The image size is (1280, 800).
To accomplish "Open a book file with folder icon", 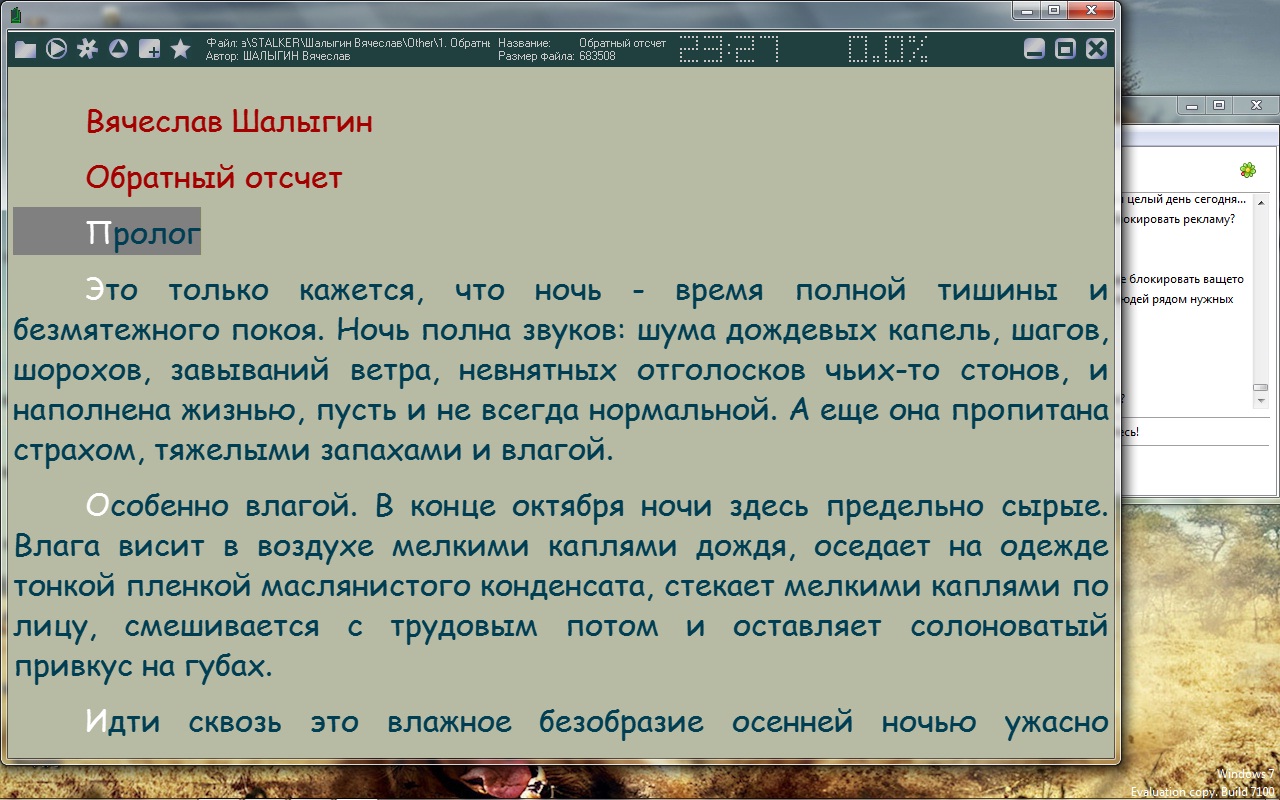I will (25, 49).
